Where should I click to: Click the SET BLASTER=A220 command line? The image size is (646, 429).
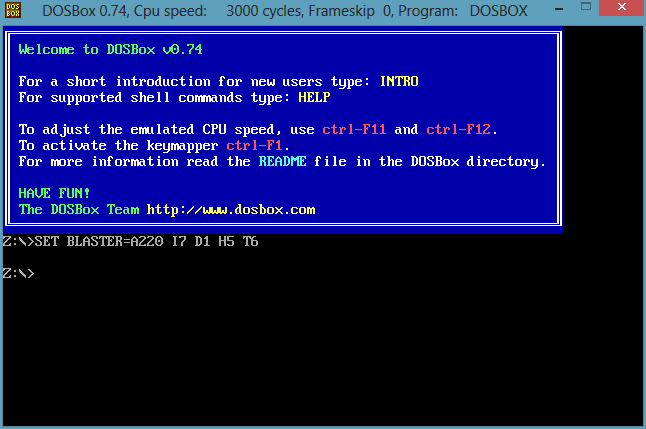pyautogui.click(x=130, y=241)
